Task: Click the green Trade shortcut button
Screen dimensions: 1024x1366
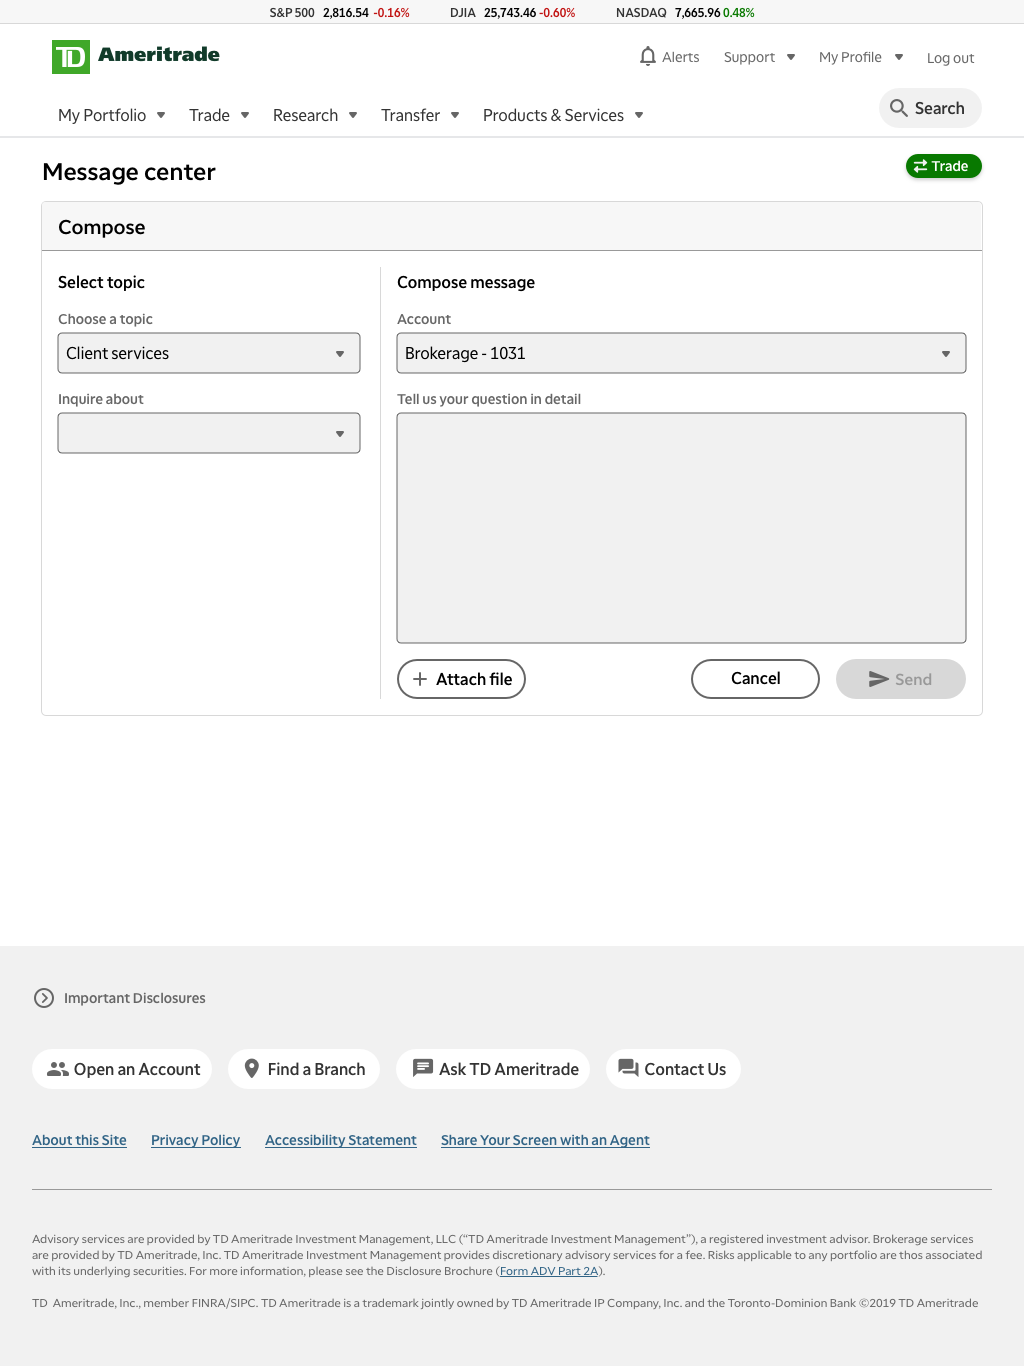Action: tap(943, 166)
